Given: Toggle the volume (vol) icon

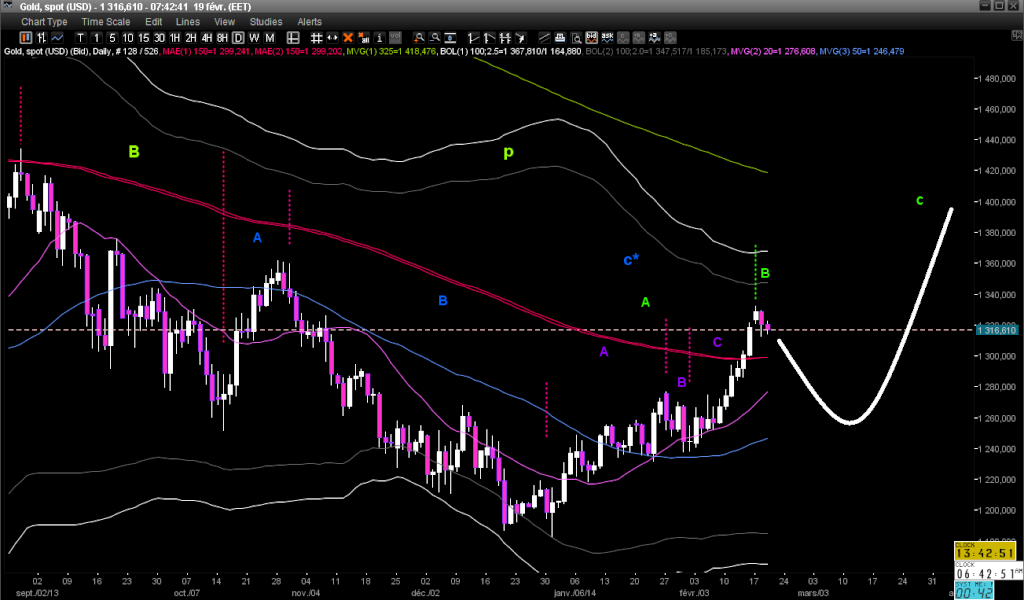Looking at the screenshot, I should point(395,38).
